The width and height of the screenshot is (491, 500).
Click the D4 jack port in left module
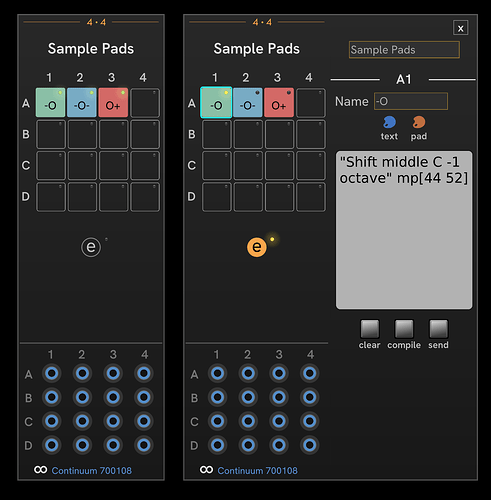(144, 445)
